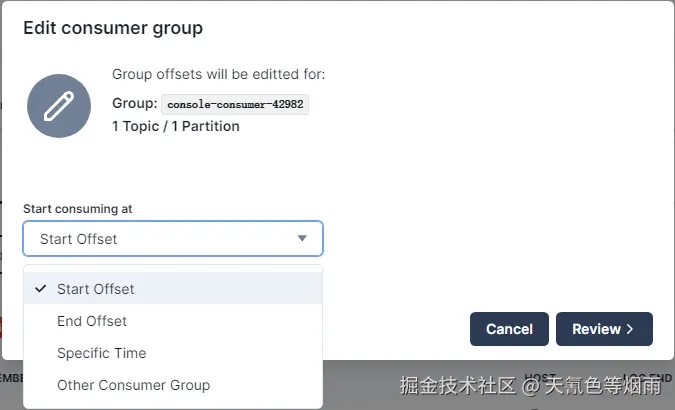Click the Start consuming at label
675x410 pixels.
(x=77, y=209)
